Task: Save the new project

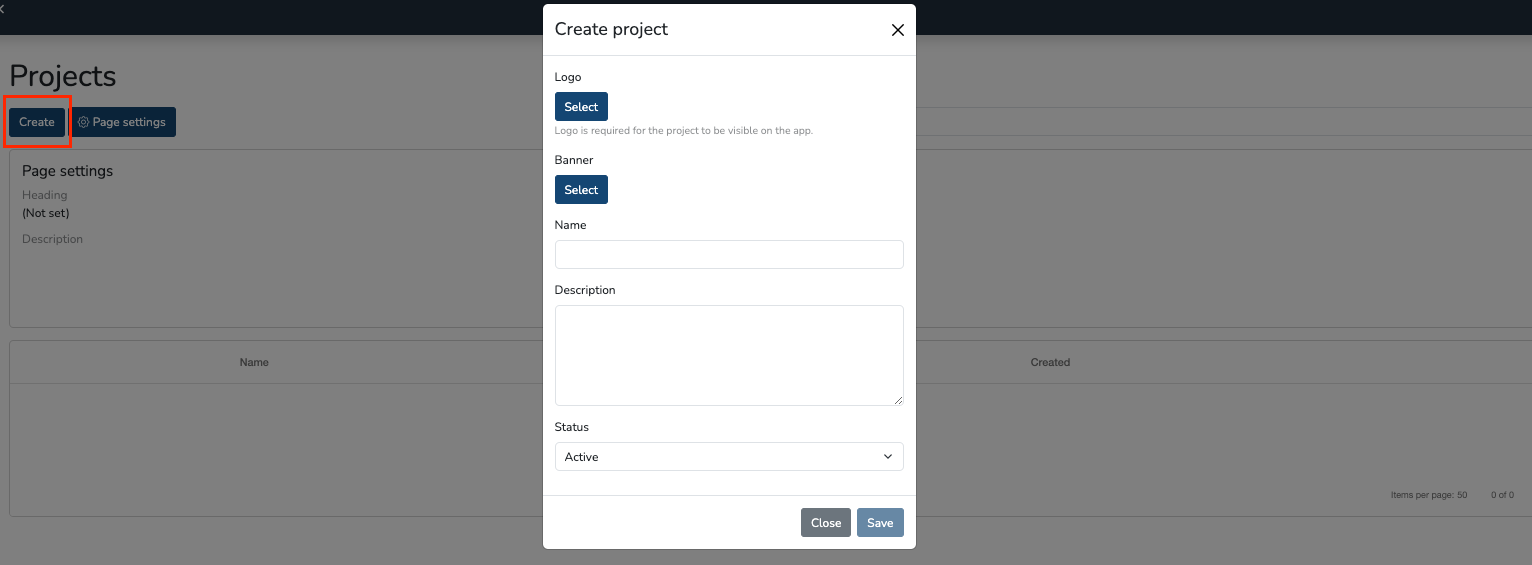Action: [x=879, y=523]
